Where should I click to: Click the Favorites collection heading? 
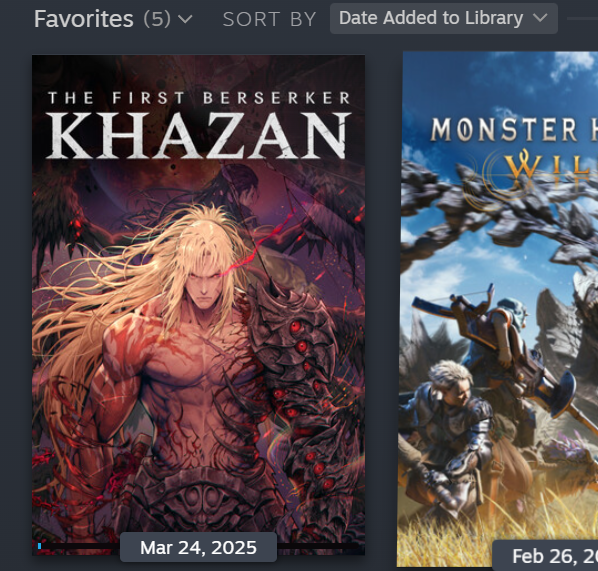coord(84,19)
